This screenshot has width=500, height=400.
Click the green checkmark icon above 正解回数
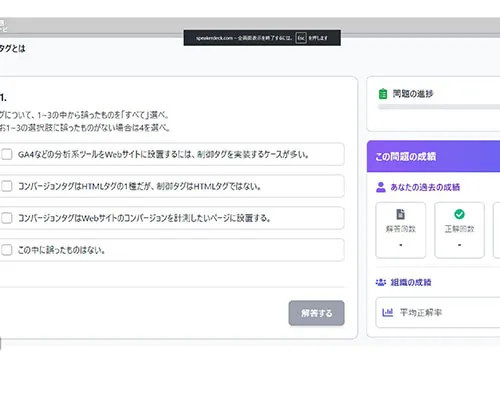point(459,214)
